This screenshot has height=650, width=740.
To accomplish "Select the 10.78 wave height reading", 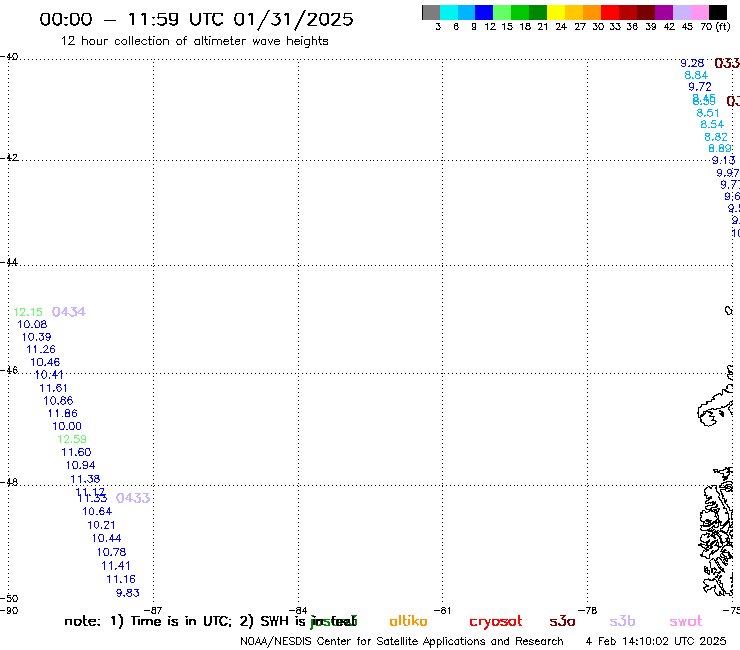I will (111, 552).
